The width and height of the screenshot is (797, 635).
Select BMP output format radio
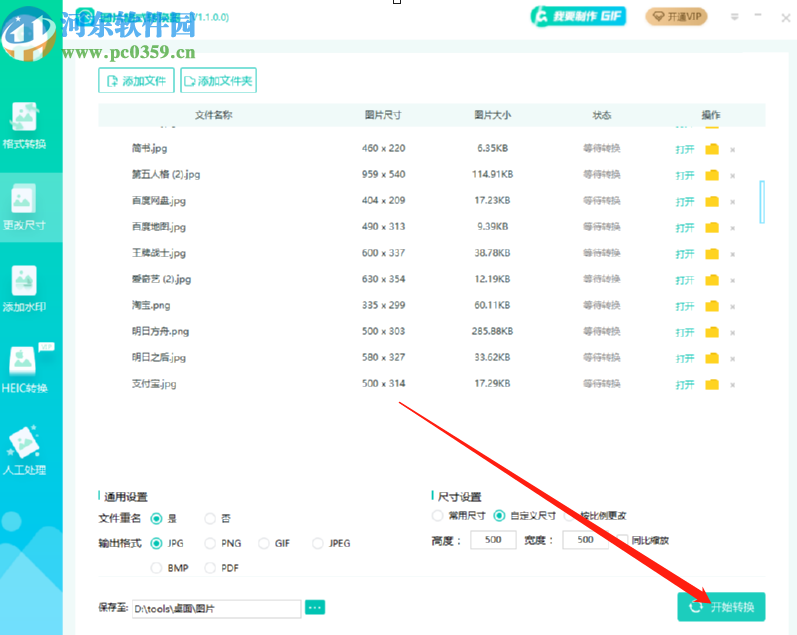[157, 568]
